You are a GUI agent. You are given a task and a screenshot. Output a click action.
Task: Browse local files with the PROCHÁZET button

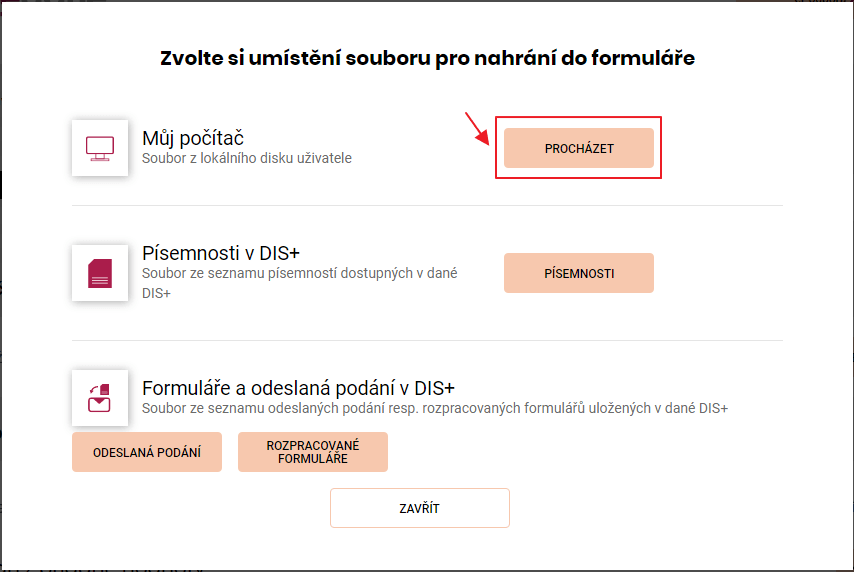578,148
